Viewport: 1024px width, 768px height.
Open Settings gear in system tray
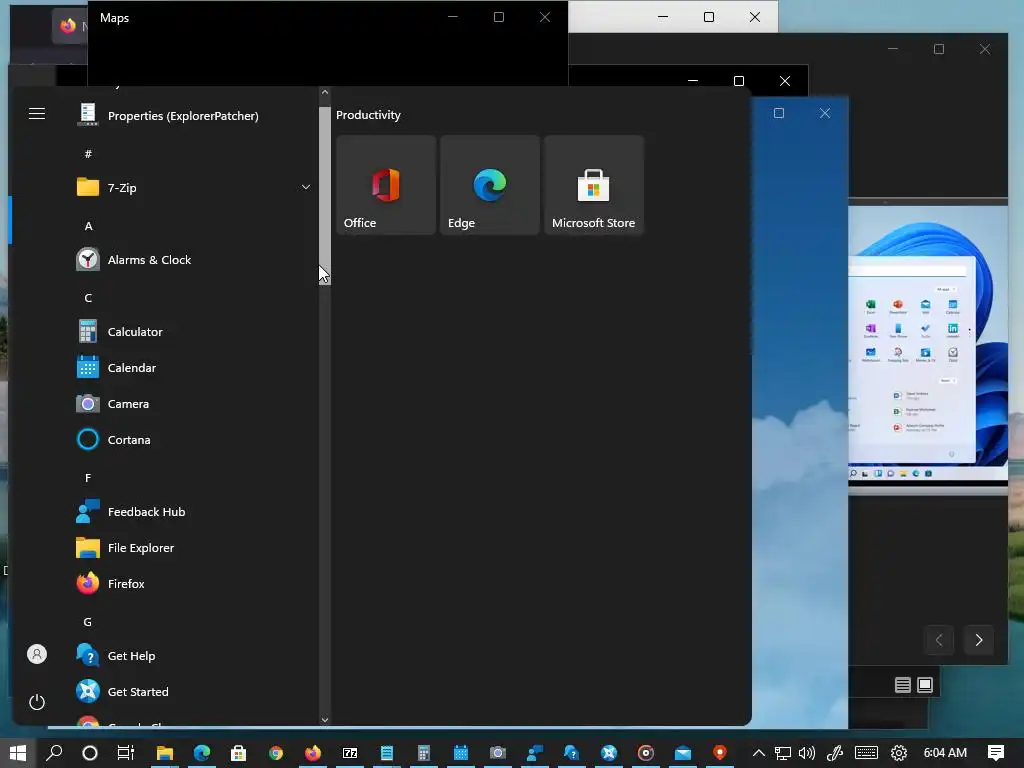pos(899,753)
